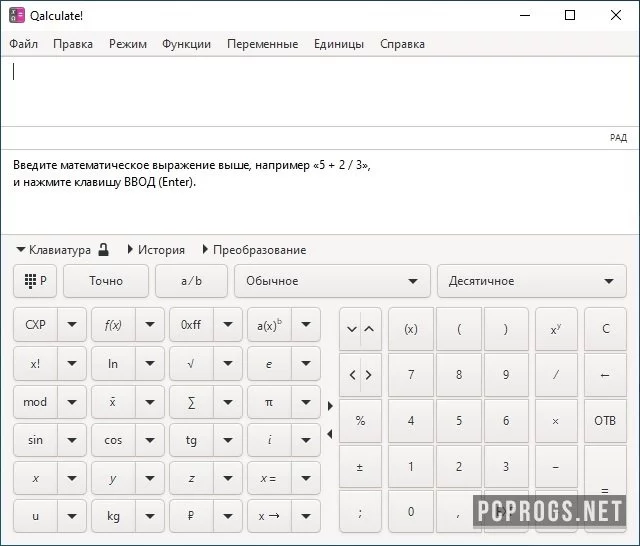640x546 pixels.
Task: Click the left-pointing keypad switch arrow
Action: 330,434
